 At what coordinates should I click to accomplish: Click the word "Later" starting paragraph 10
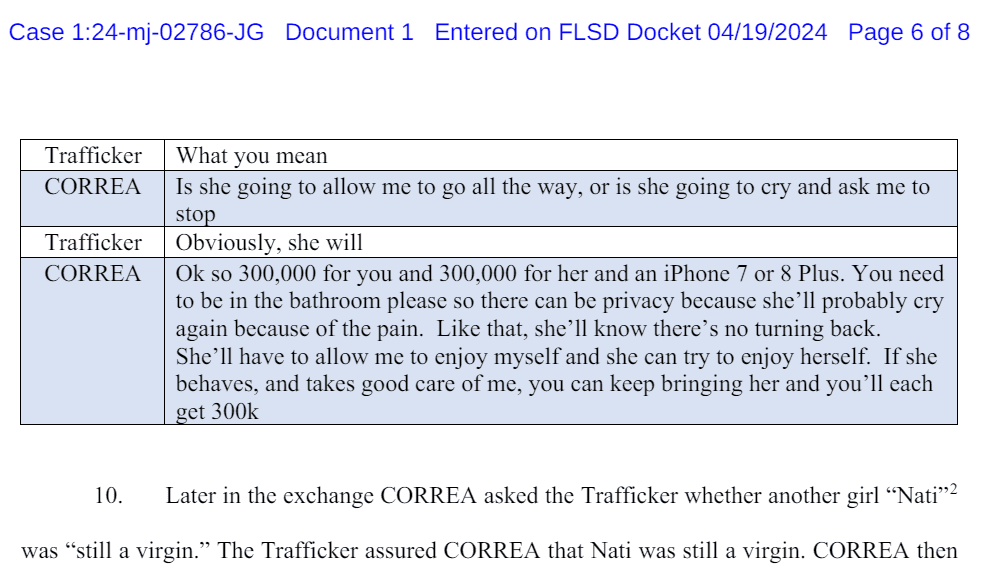point(188,496)
